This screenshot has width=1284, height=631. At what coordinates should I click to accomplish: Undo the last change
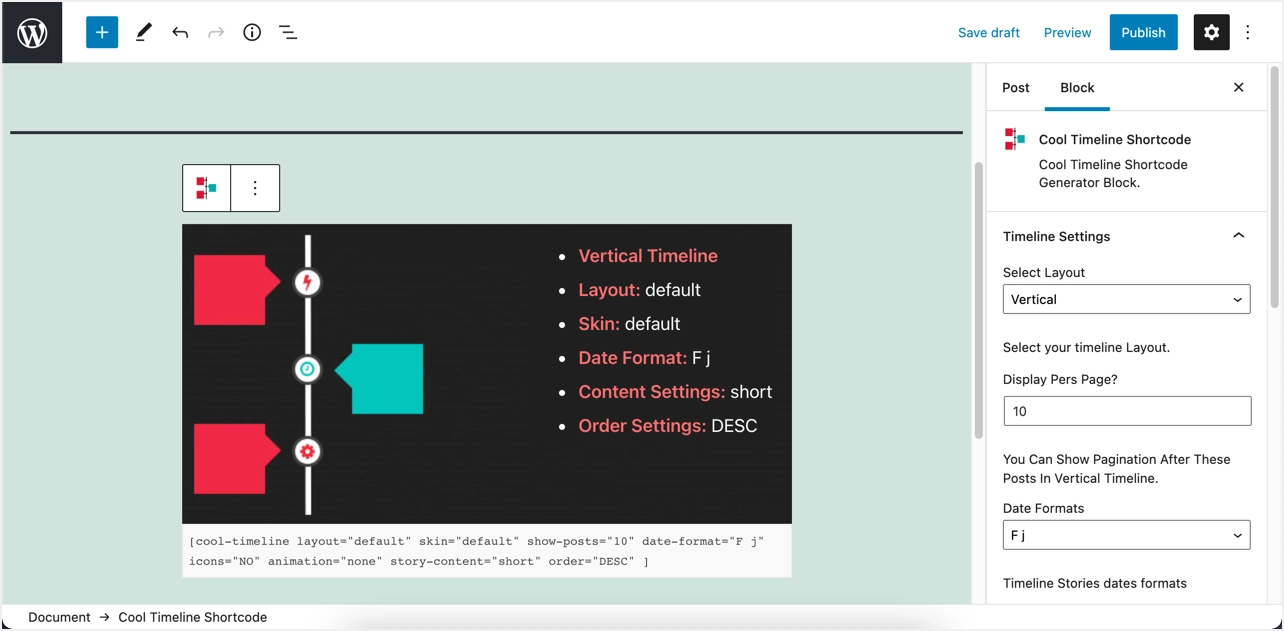180,32
